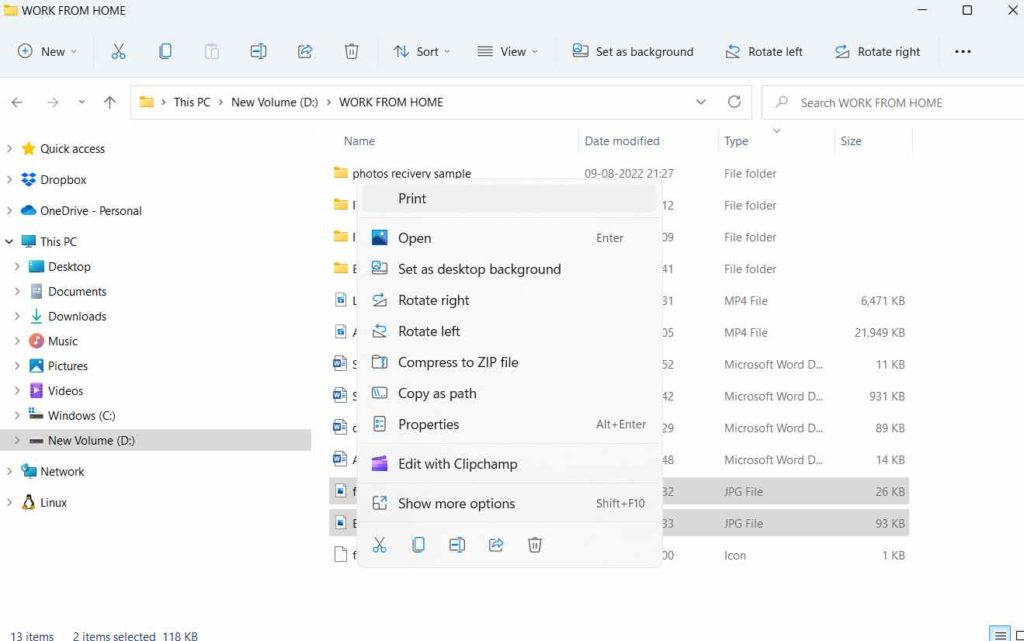The width and height of the screenshot is (1024, 641).
Task: Click the Rename icon in the toolbar
Action: (258, 52)
